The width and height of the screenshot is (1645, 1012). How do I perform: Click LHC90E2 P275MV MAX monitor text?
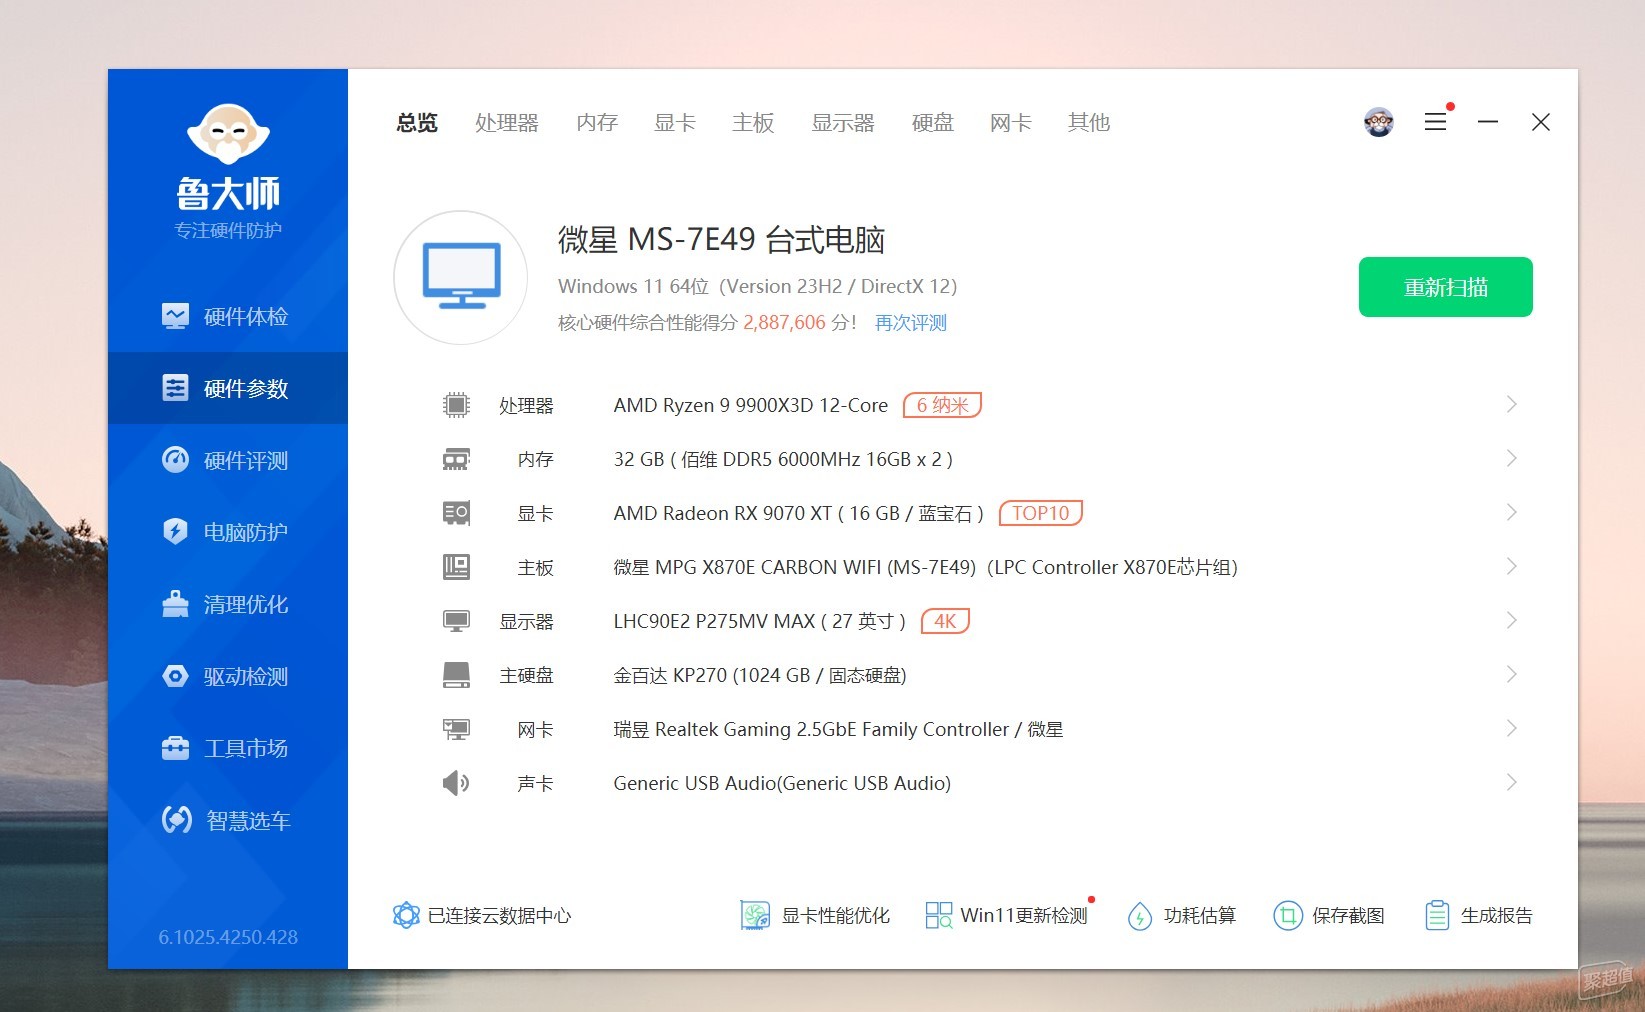point(760,621)
